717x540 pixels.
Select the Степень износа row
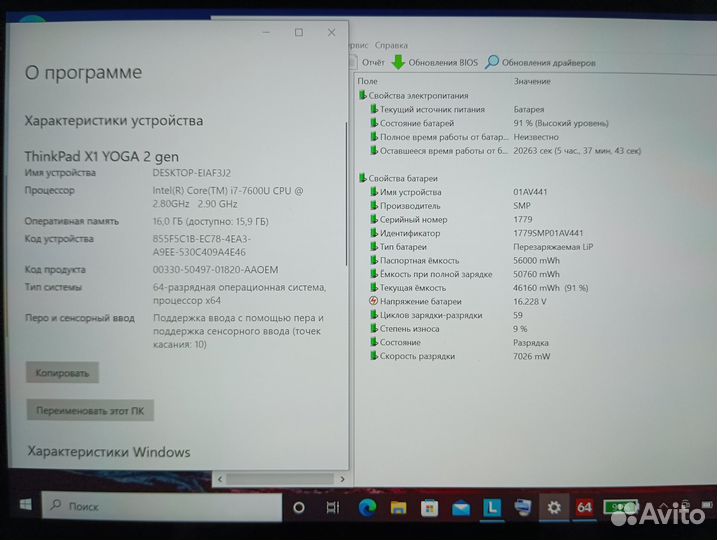pyautogui.click(x=449, y=329)
